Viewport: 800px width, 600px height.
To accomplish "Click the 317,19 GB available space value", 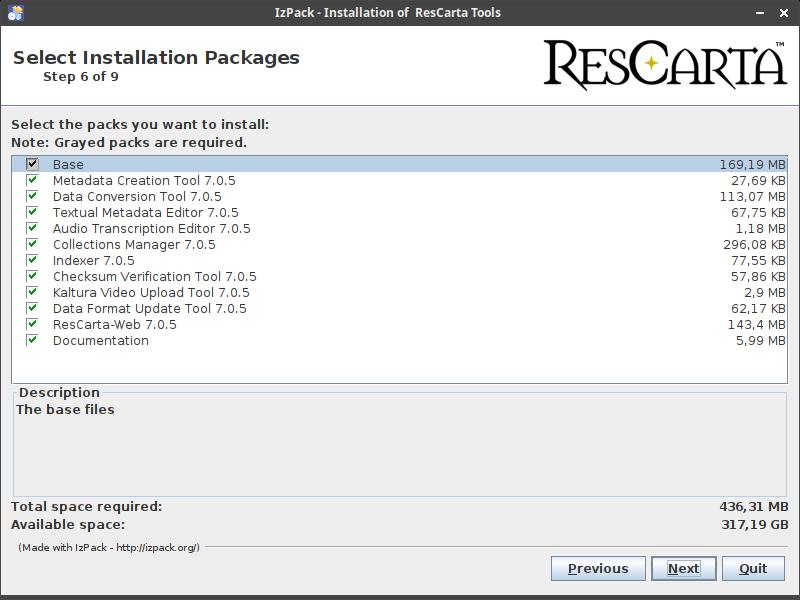I will [755, 524].
